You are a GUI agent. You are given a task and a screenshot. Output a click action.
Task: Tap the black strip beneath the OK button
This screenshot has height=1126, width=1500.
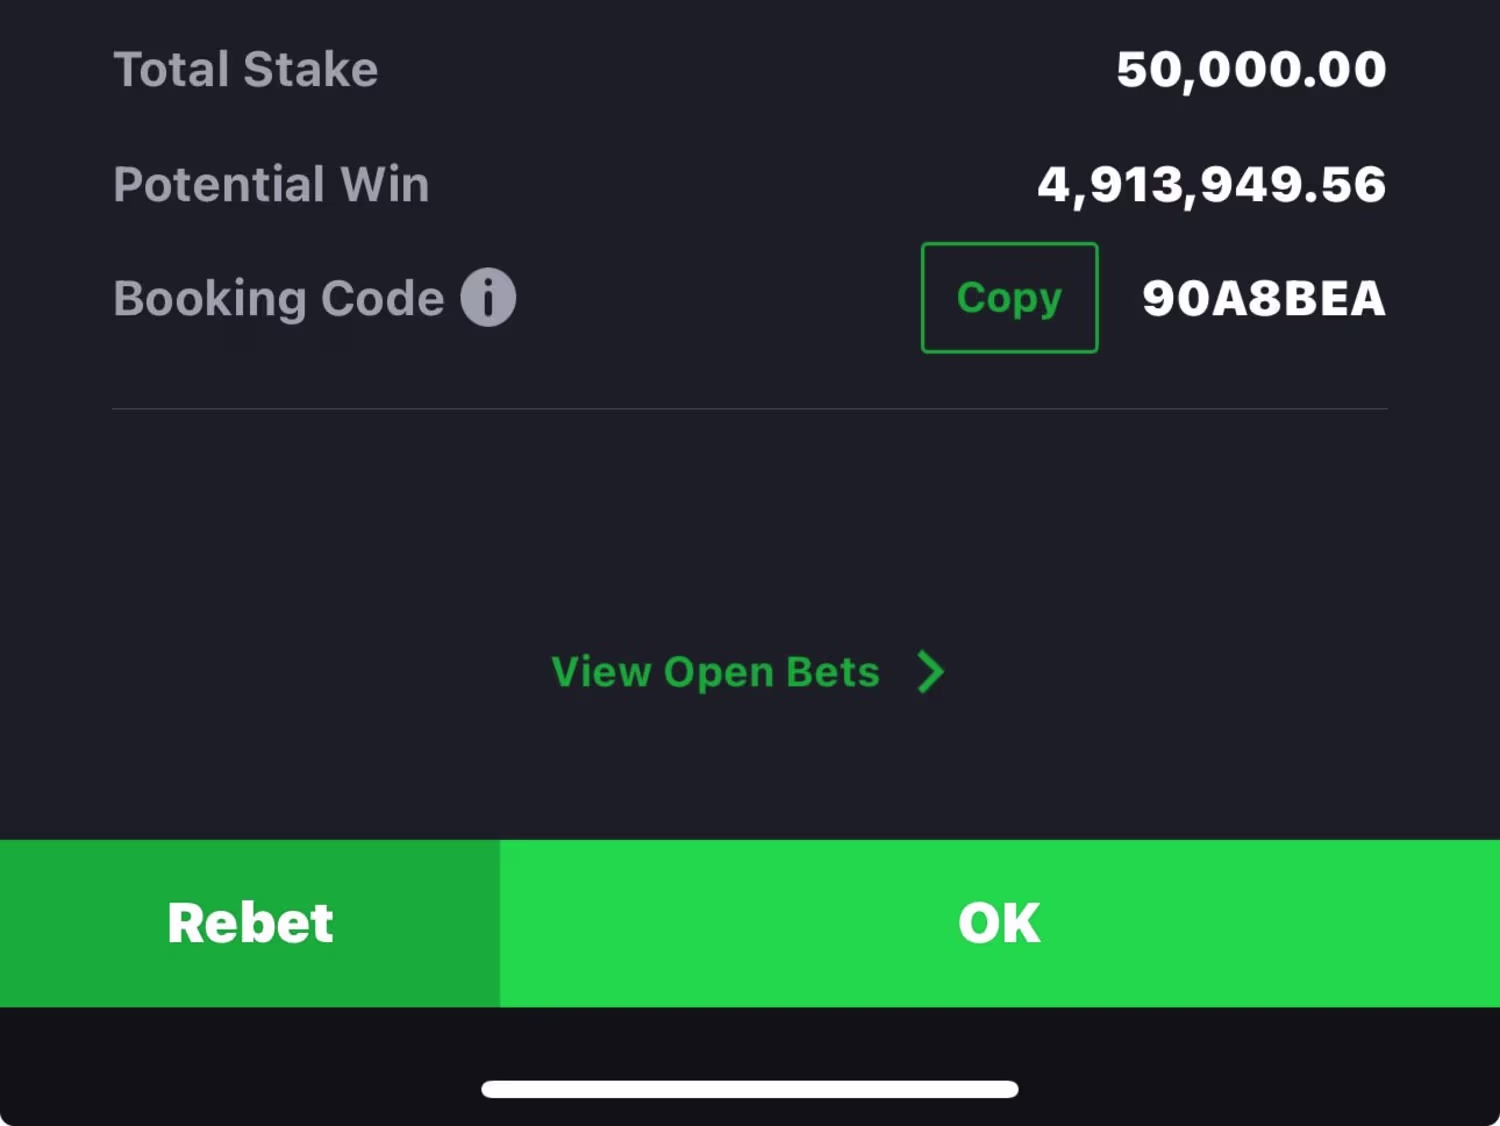point(750,1040)
